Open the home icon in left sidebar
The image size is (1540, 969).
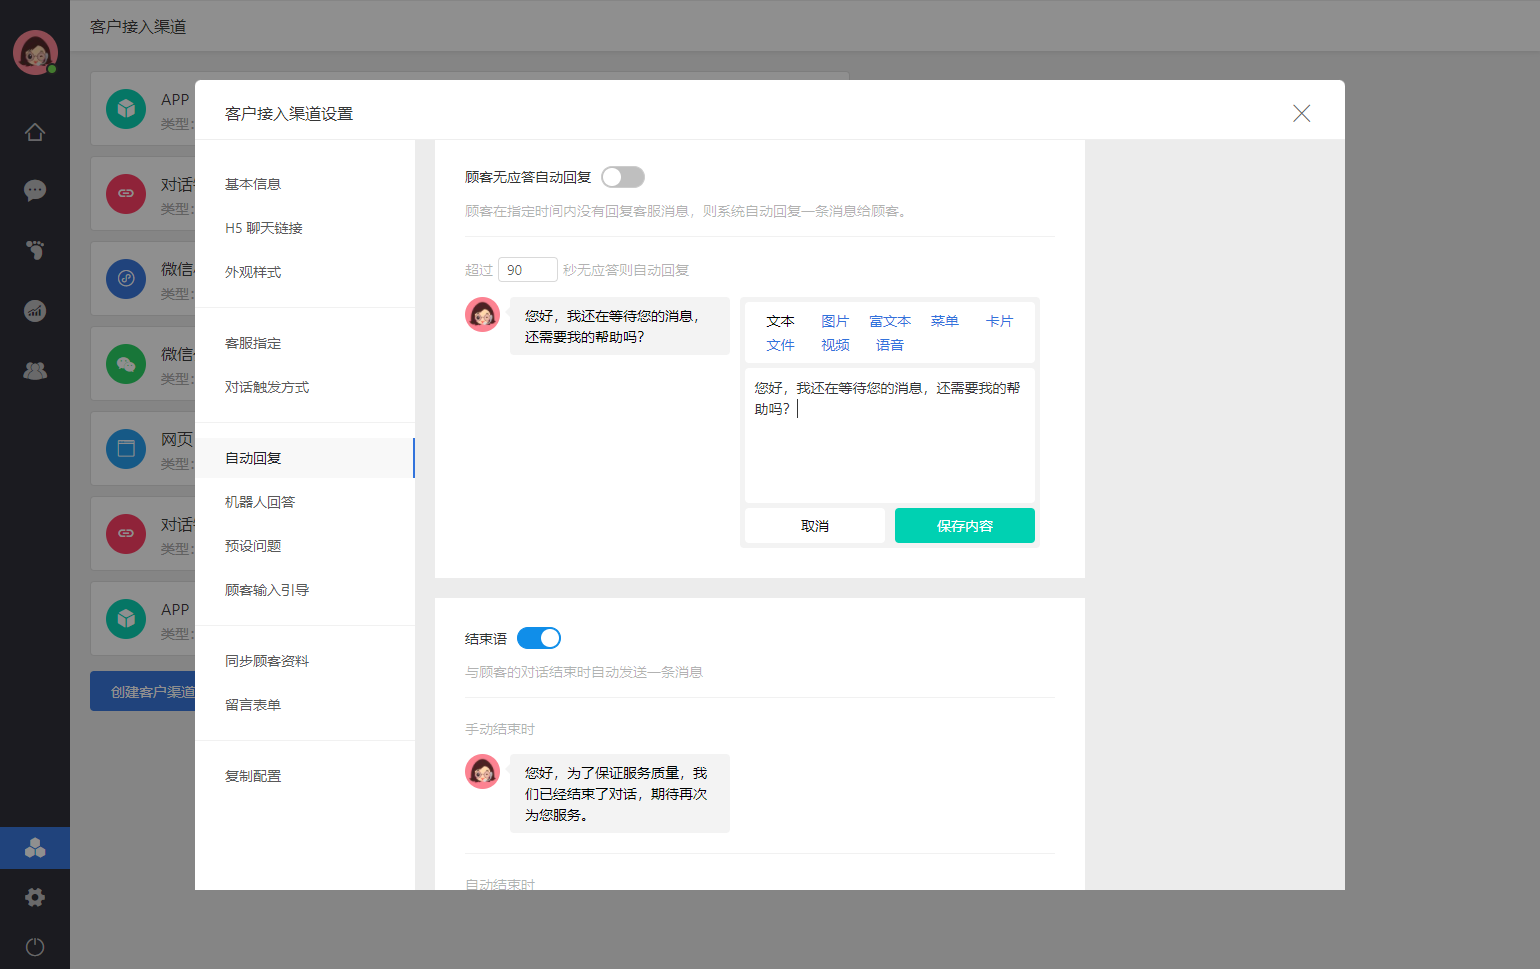click(x=35, y=132)
